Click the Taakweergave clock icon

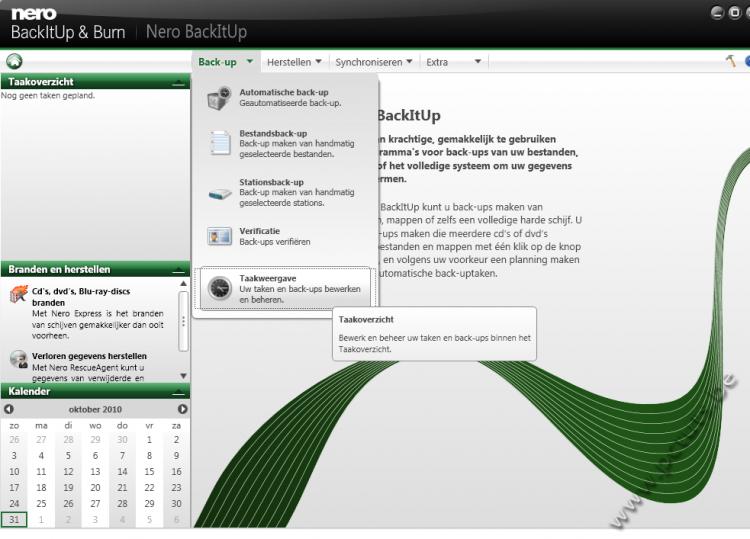(x=219, y=288)
